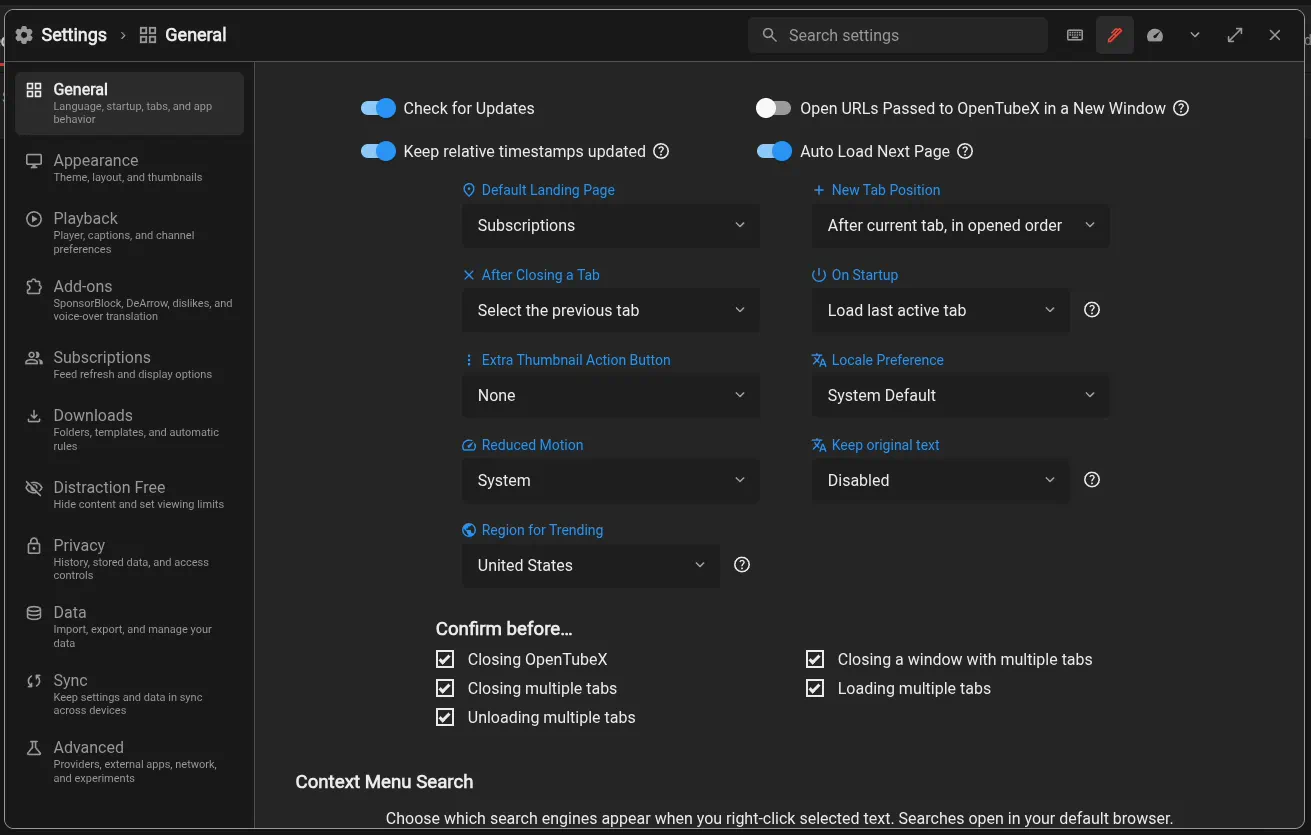Click the Search settings field
This screenshot has height=835, width=1311.
coord(898,35)
